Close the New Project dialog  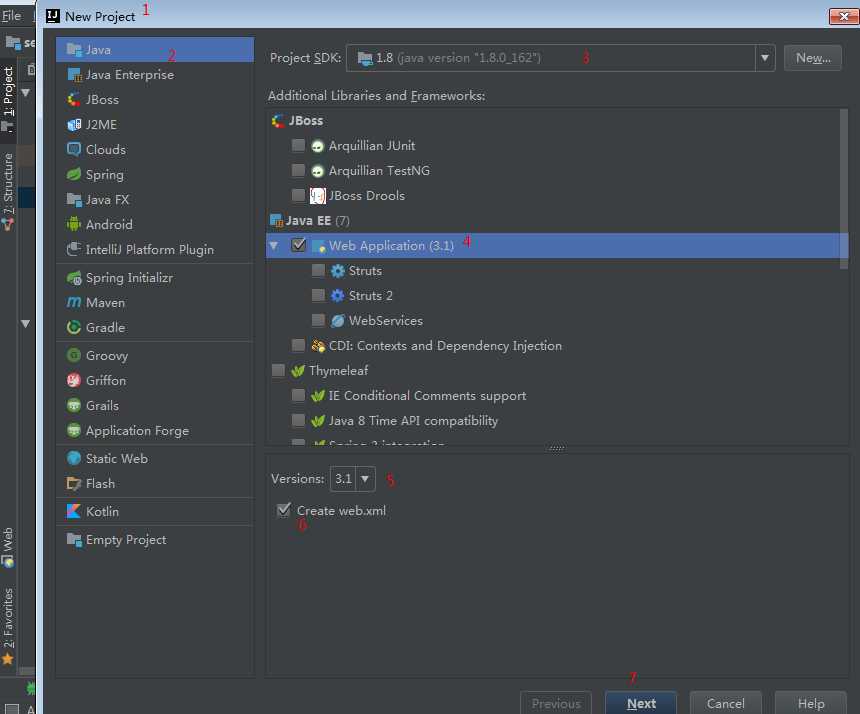pos(844,16)
